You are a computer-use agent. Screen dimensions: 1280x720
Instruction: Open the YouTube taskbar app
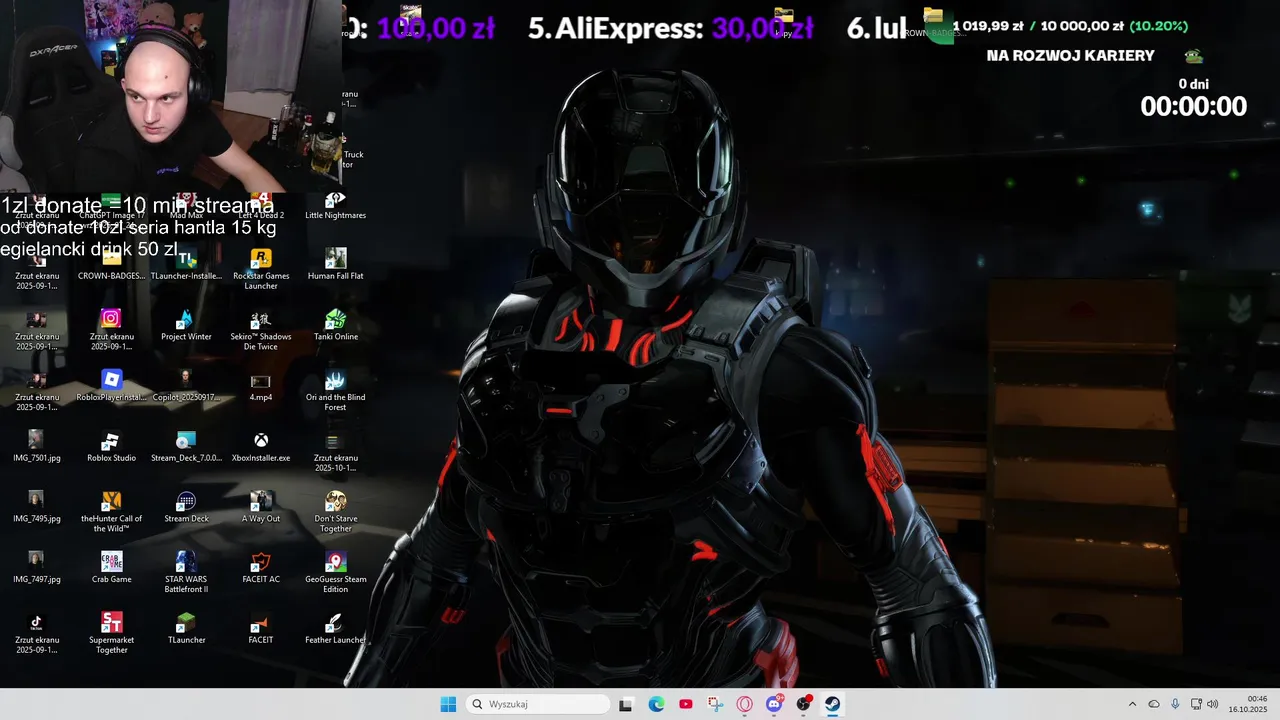685,704
